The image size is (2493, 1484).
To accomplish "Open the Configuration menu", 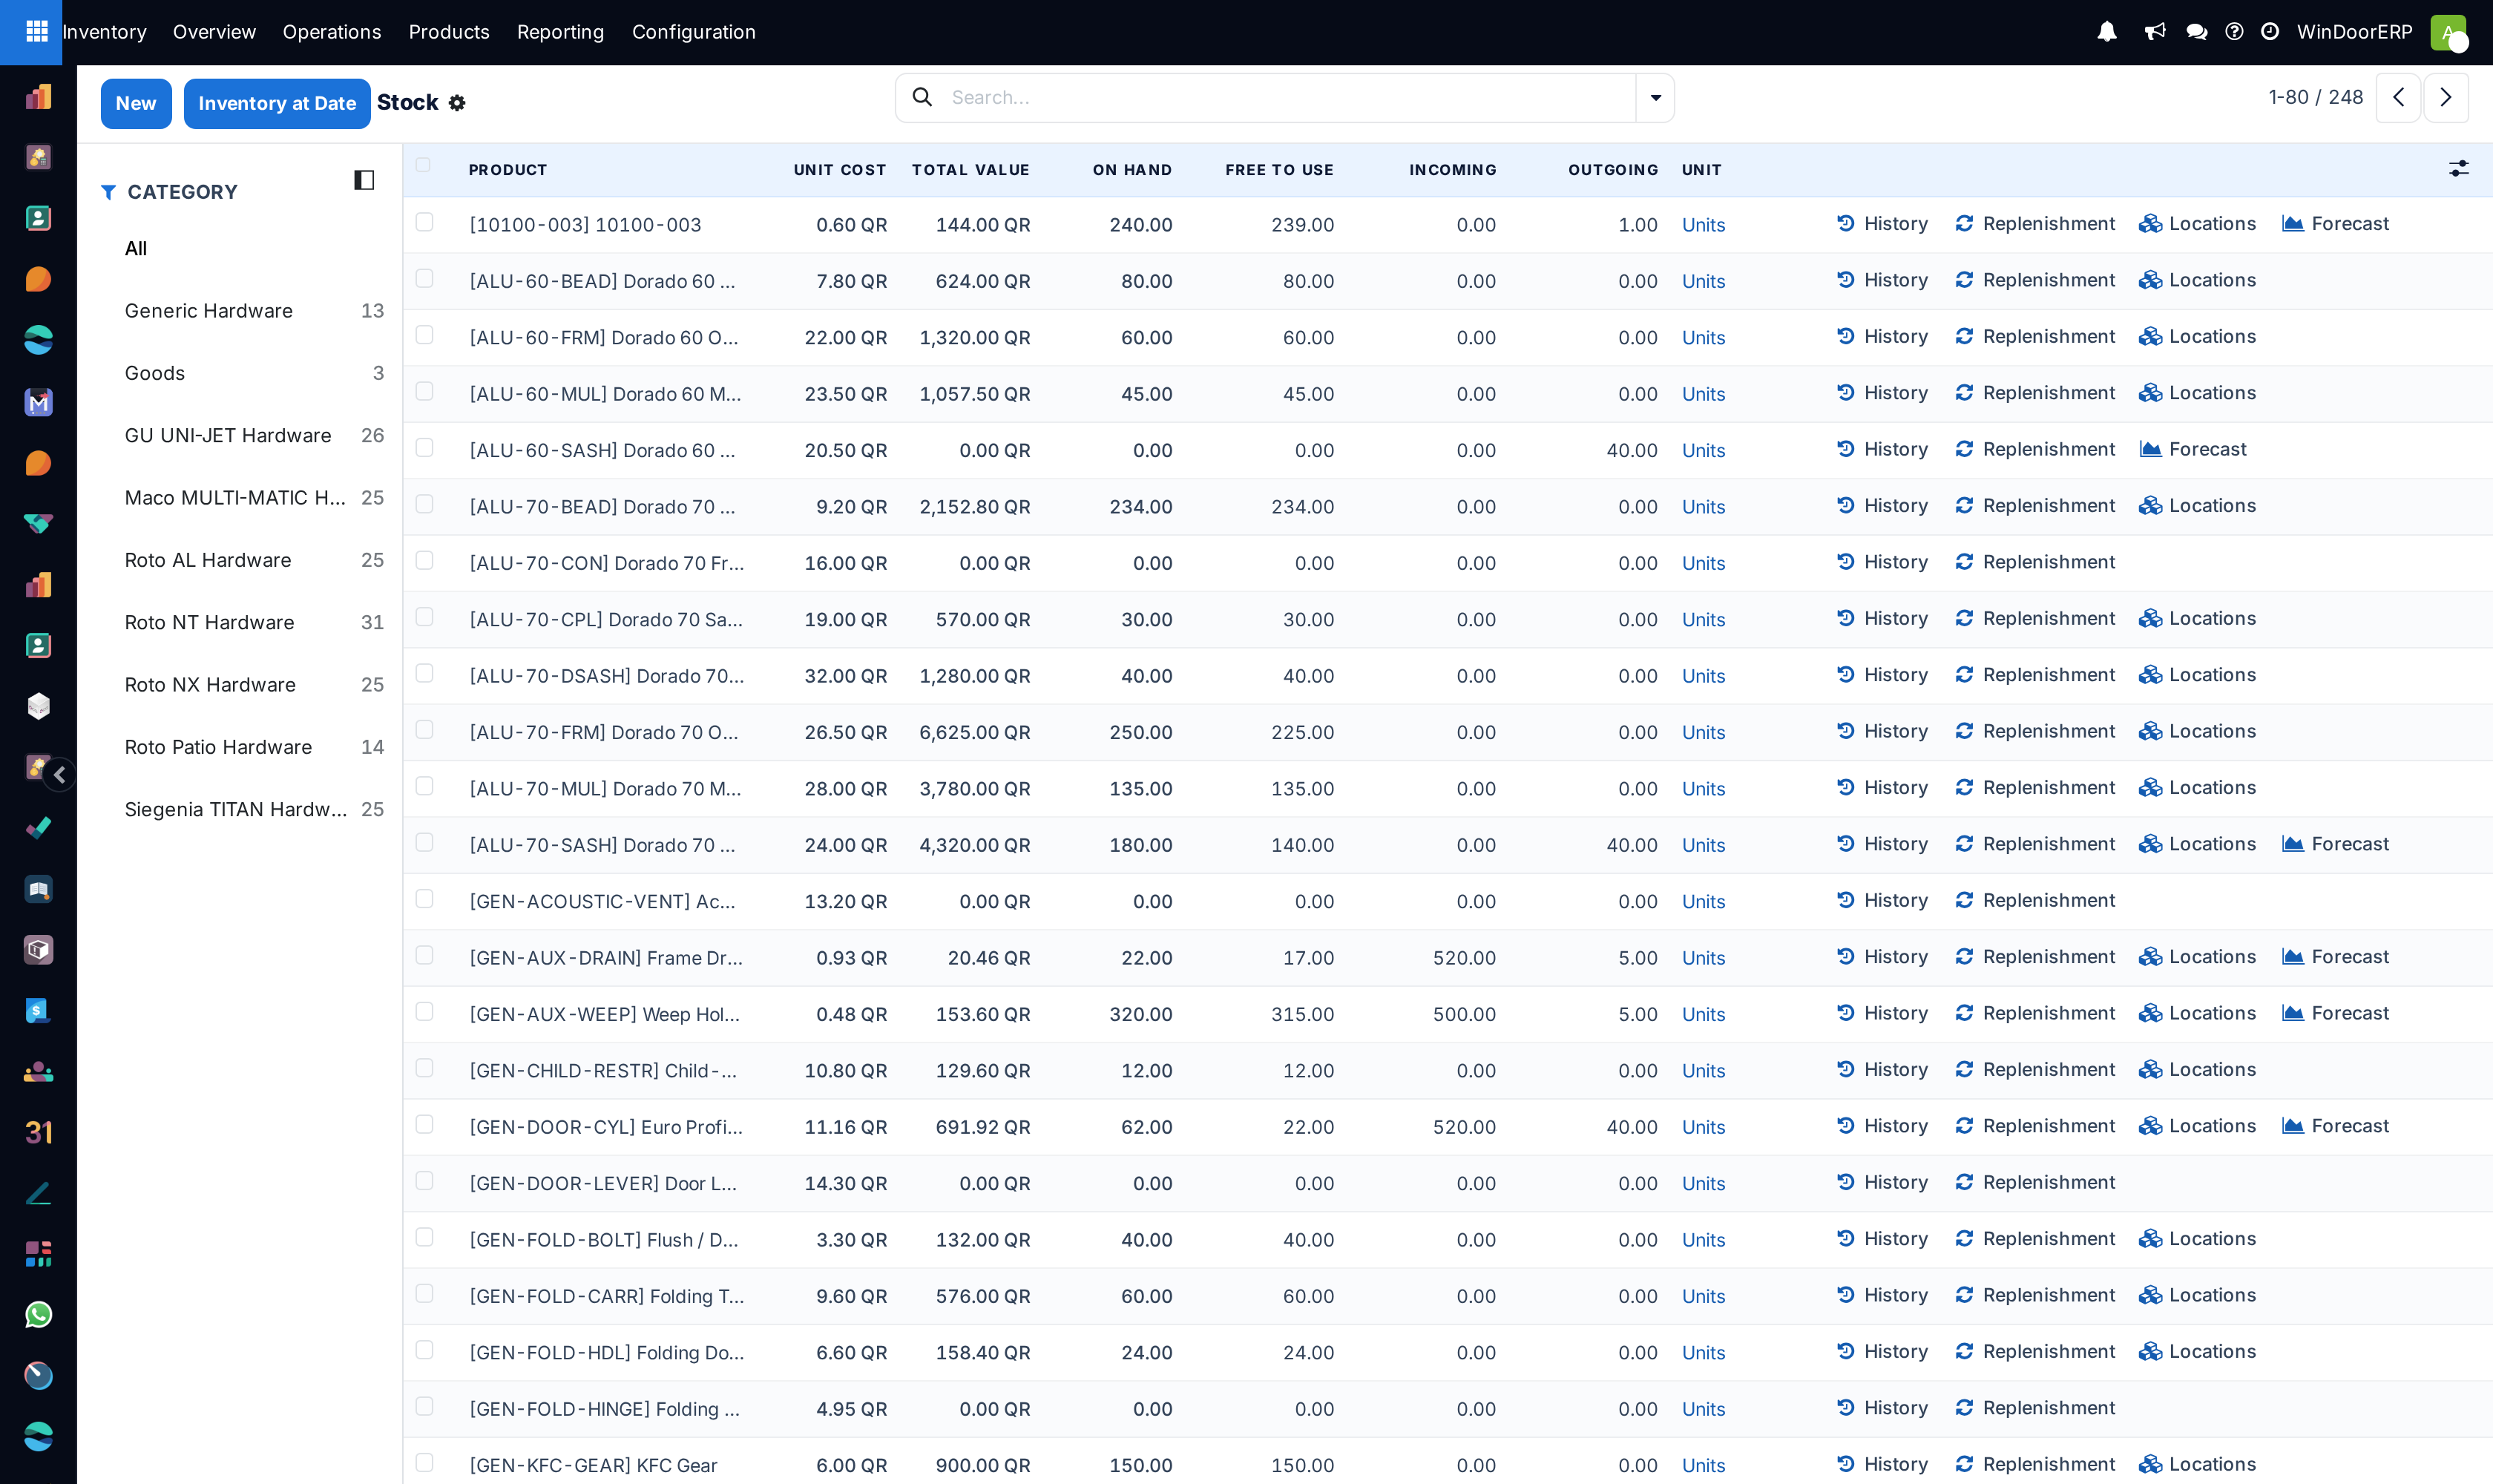I will pyautogui.click(x=694, y=32).
